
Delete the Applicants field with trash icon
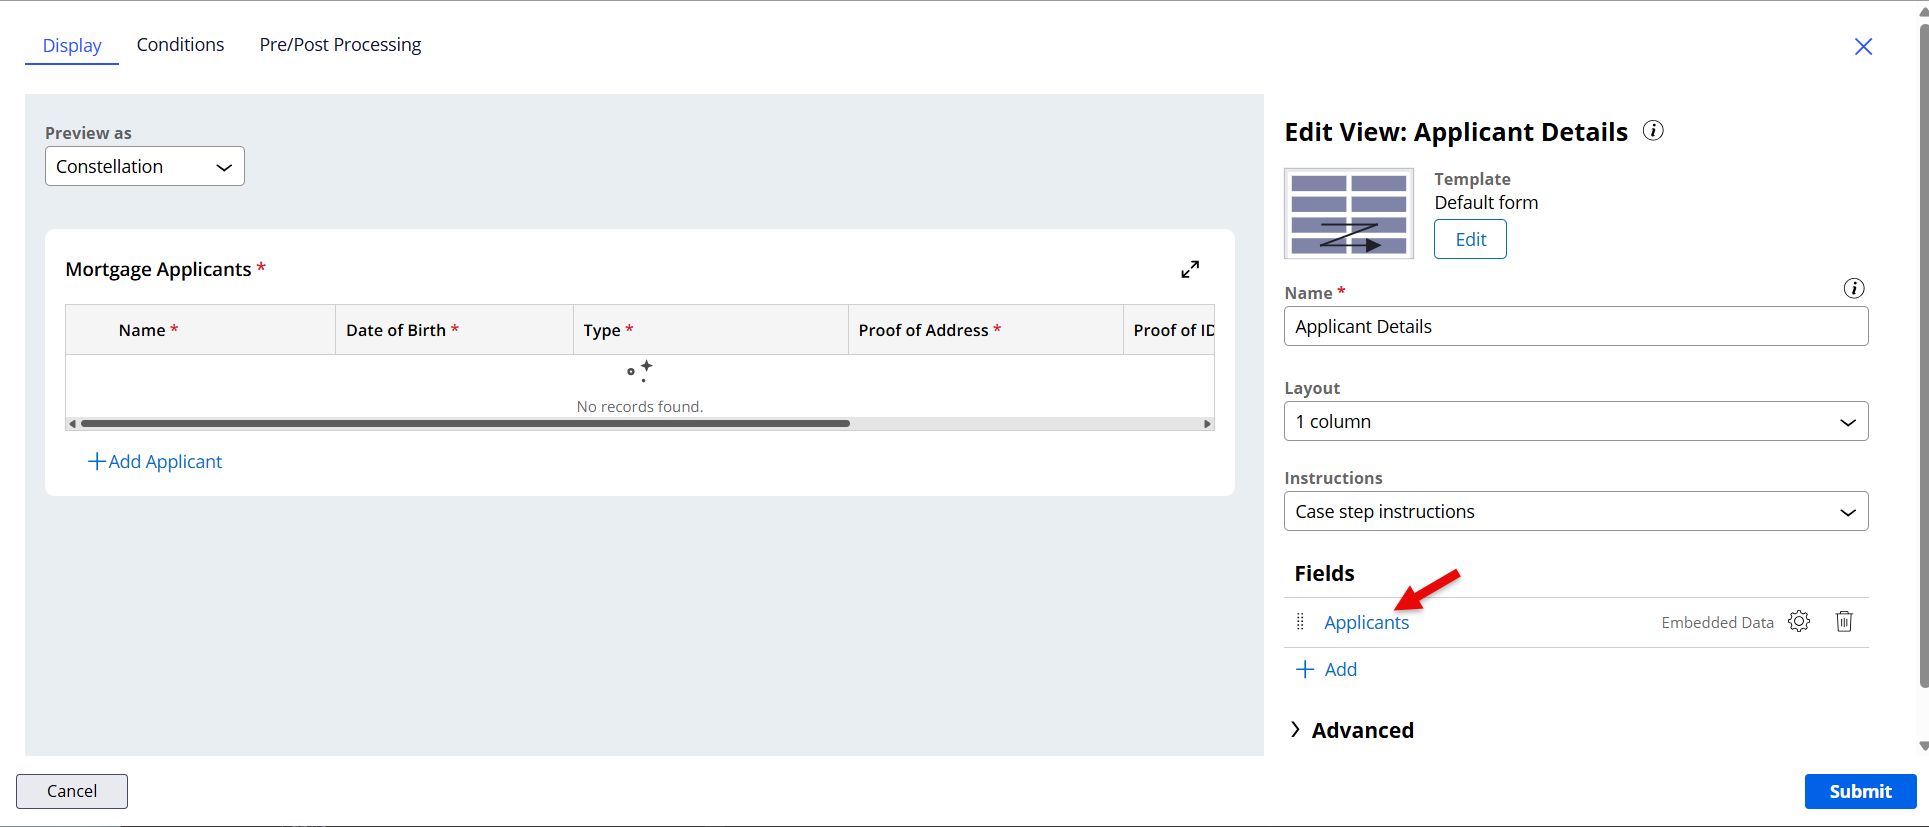1844,622
